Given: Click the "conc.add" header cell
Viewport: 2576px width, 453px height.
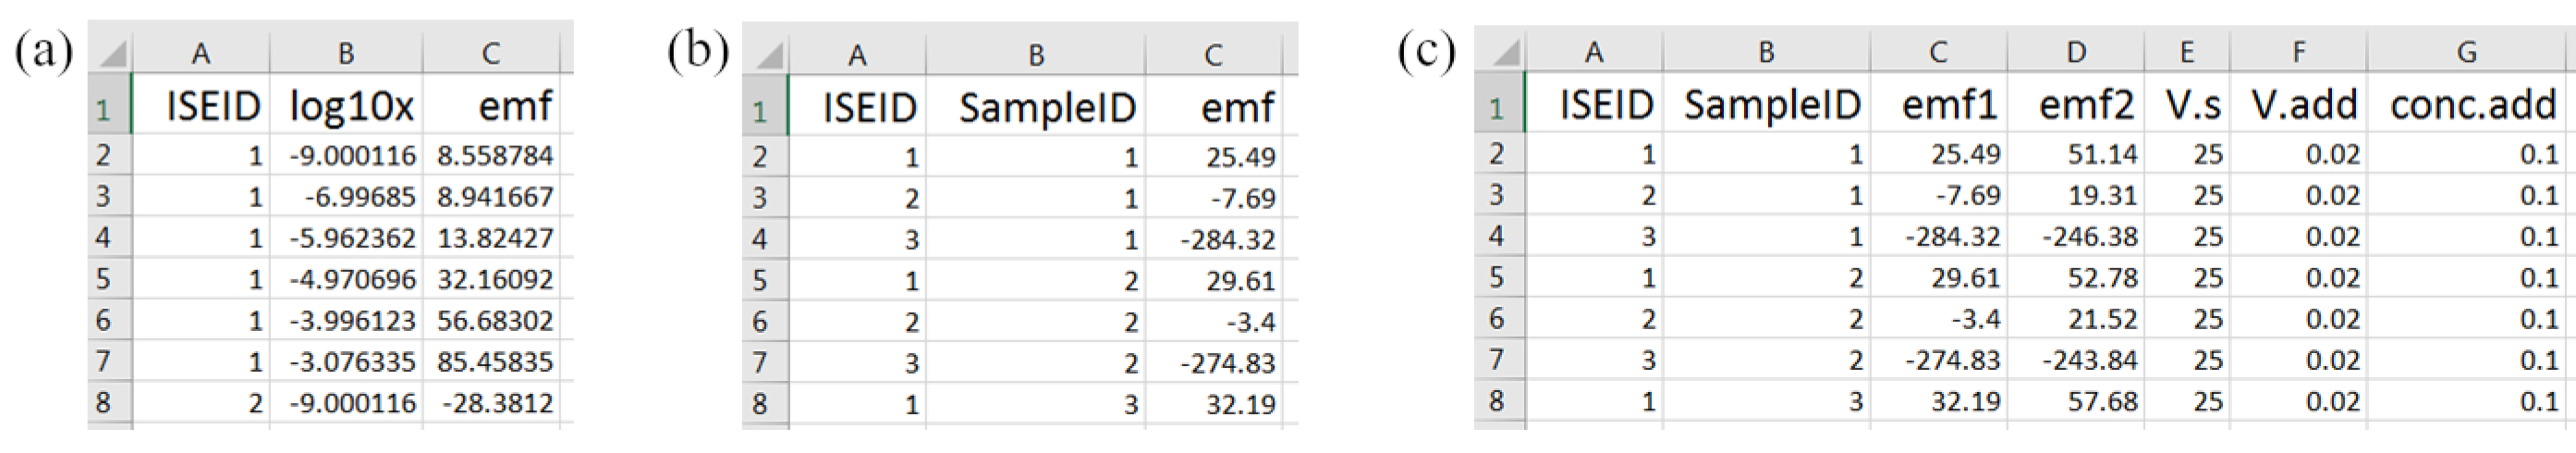Looking at the screenshot, I should click(x=2472, y=105).
